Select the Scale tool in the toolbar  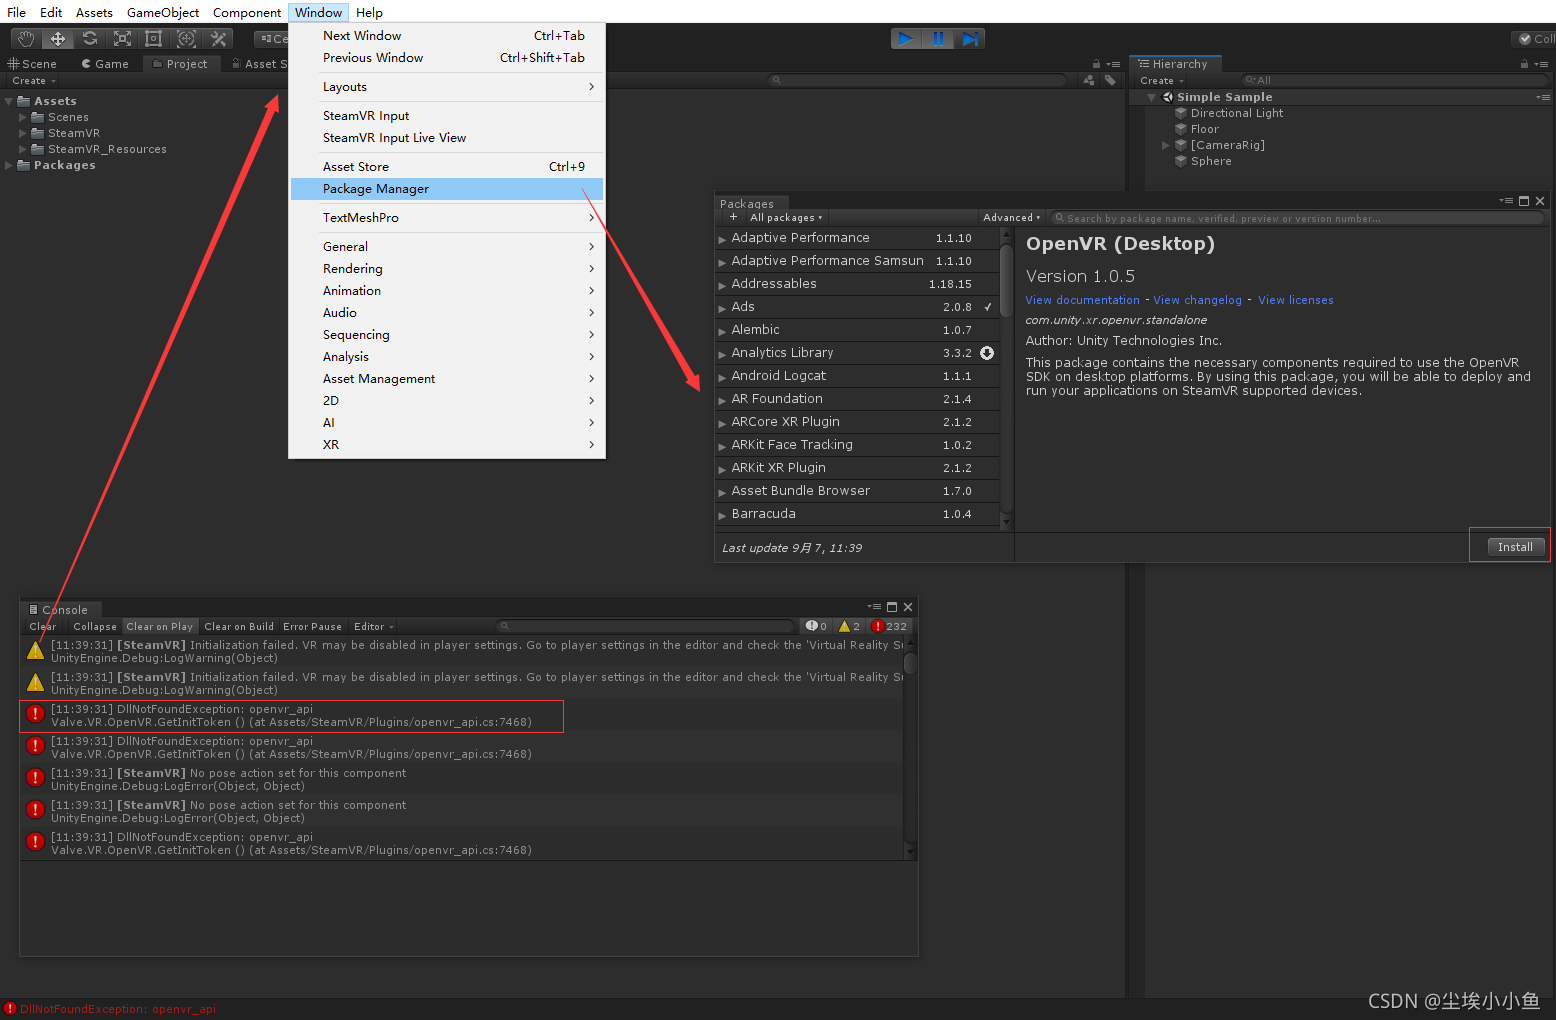pyautogui.click(x=122, y=39)
